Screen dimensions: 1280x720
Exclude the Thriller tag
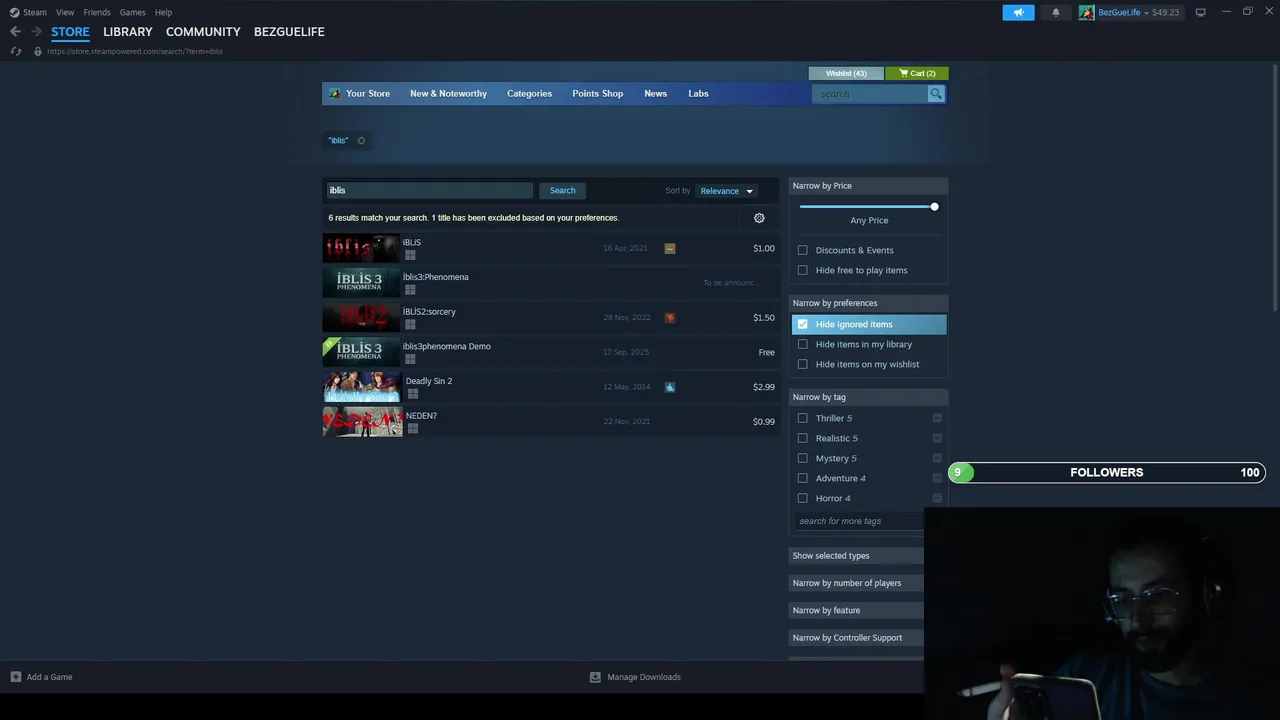937,418
